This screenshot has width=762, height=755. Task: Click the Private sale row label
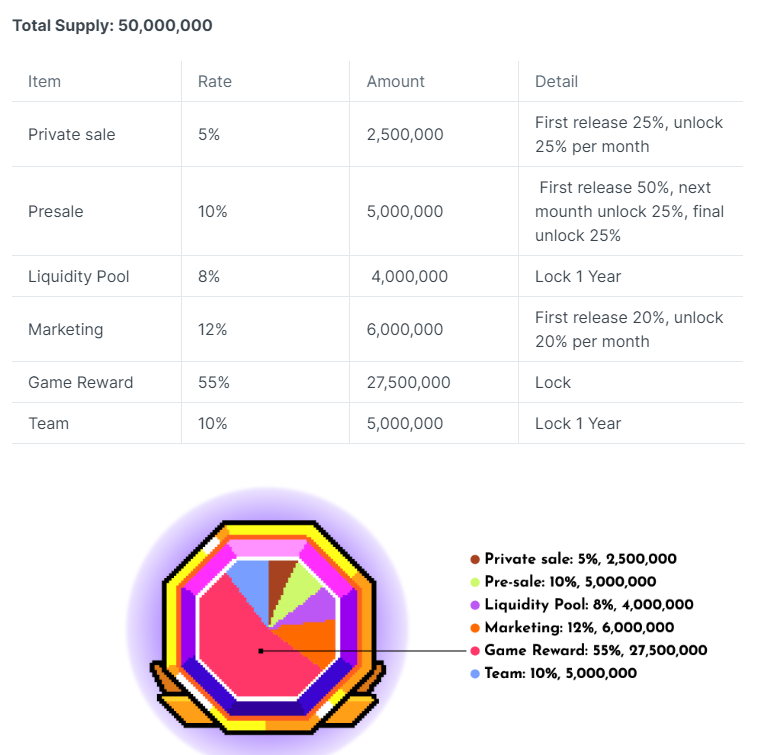point(71,135)
